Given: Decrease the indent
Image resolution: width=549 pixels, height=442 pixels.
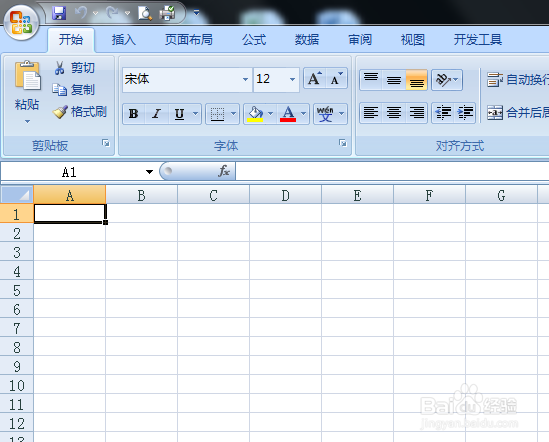Looking at the screenshot, I should pyautogui.click(x=443, y=113).
